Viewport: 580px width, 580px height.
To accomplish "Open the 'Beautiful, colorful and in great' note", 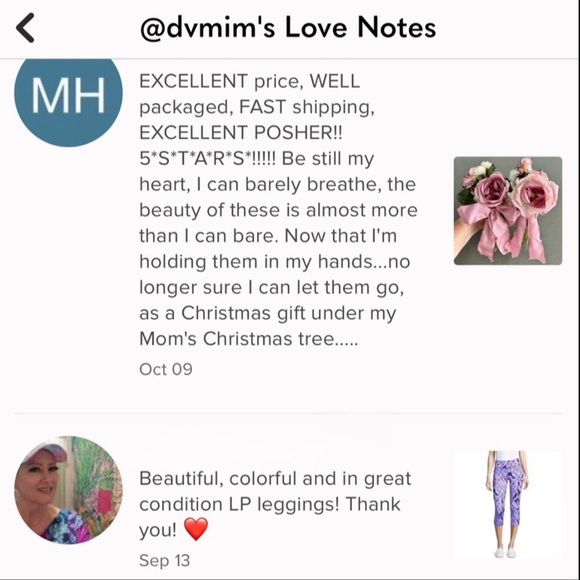I will 275,479.
